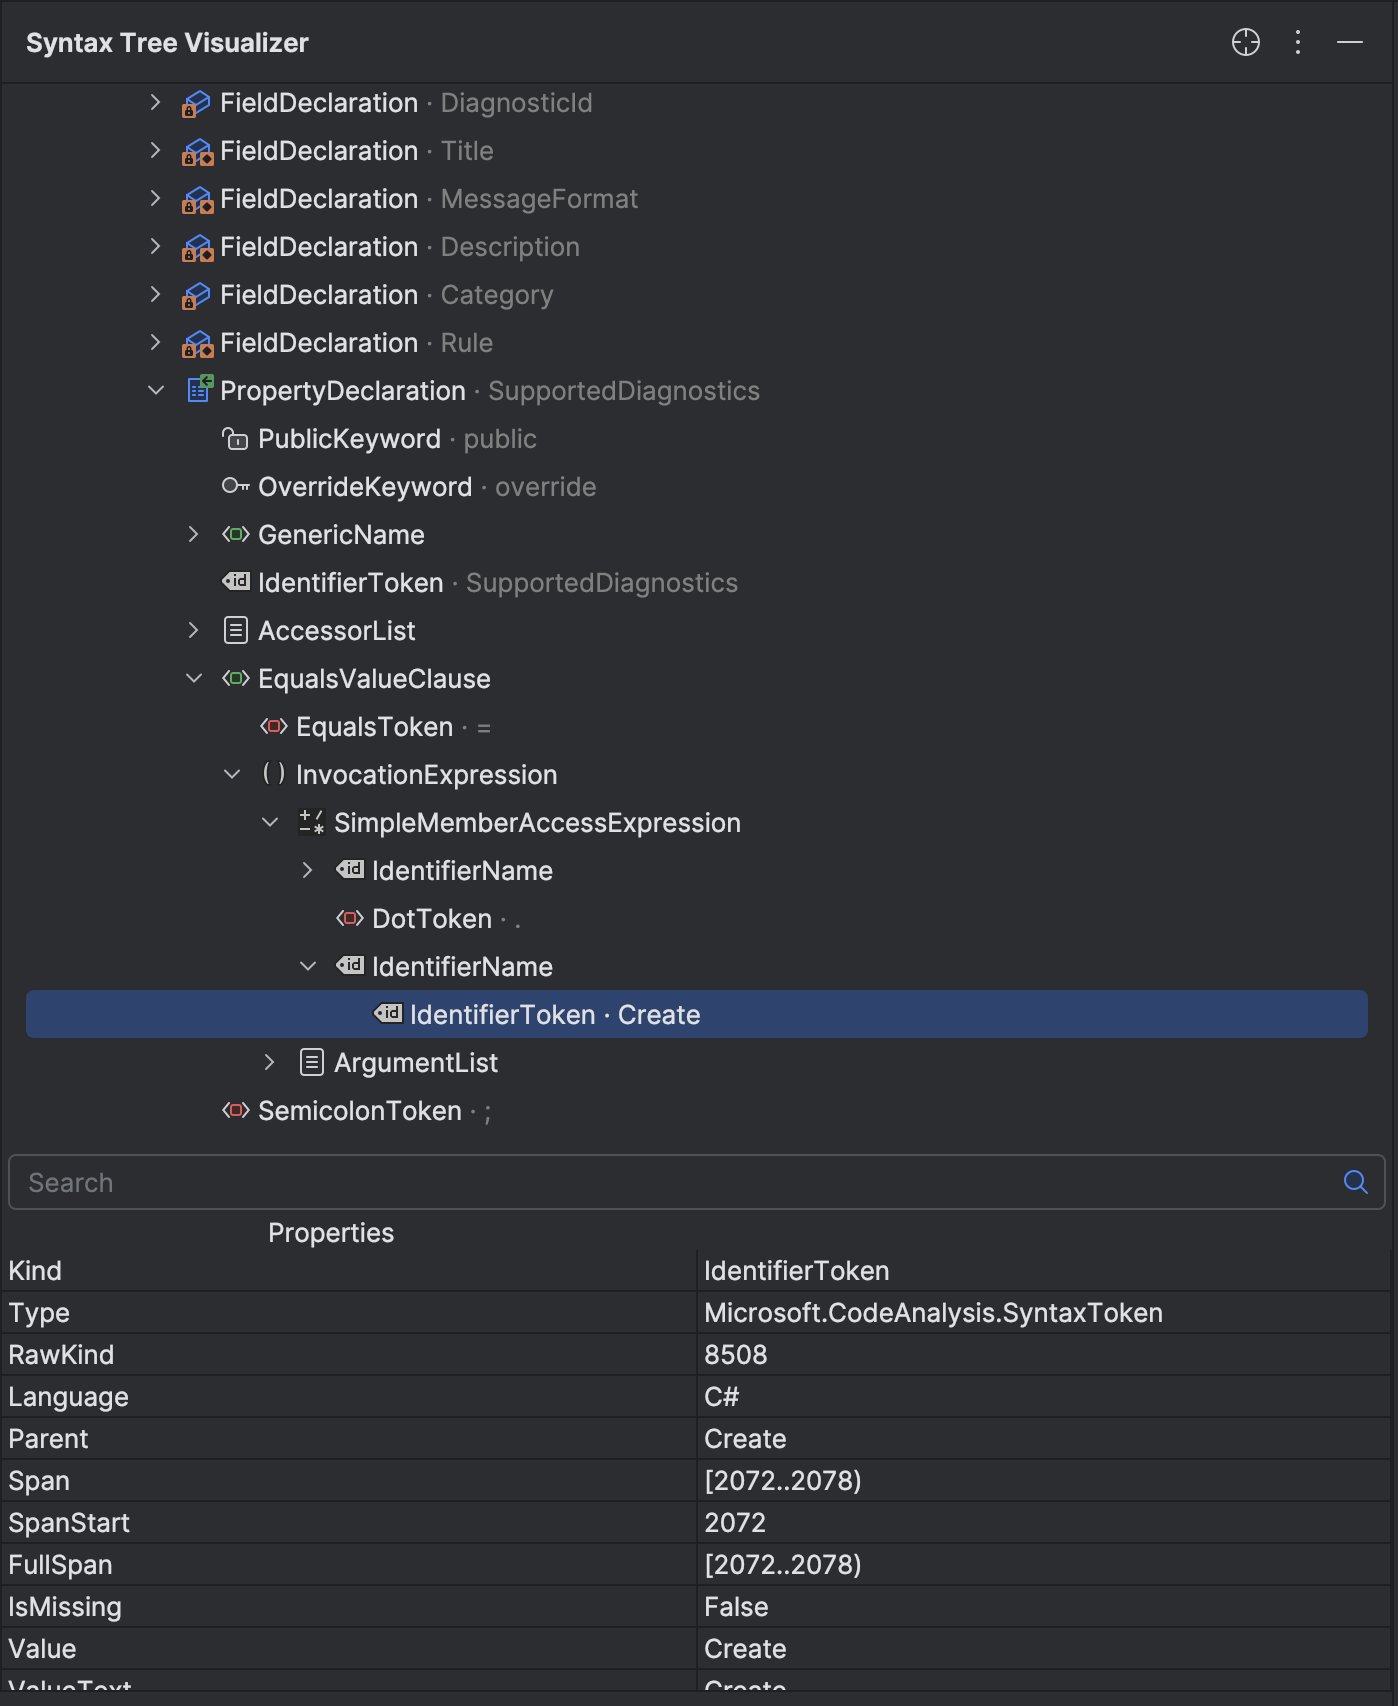The width and height of the screenshot is (1398, 1706).
Task: Click the OverrideKeyword key icon
Action: (235, 486)
